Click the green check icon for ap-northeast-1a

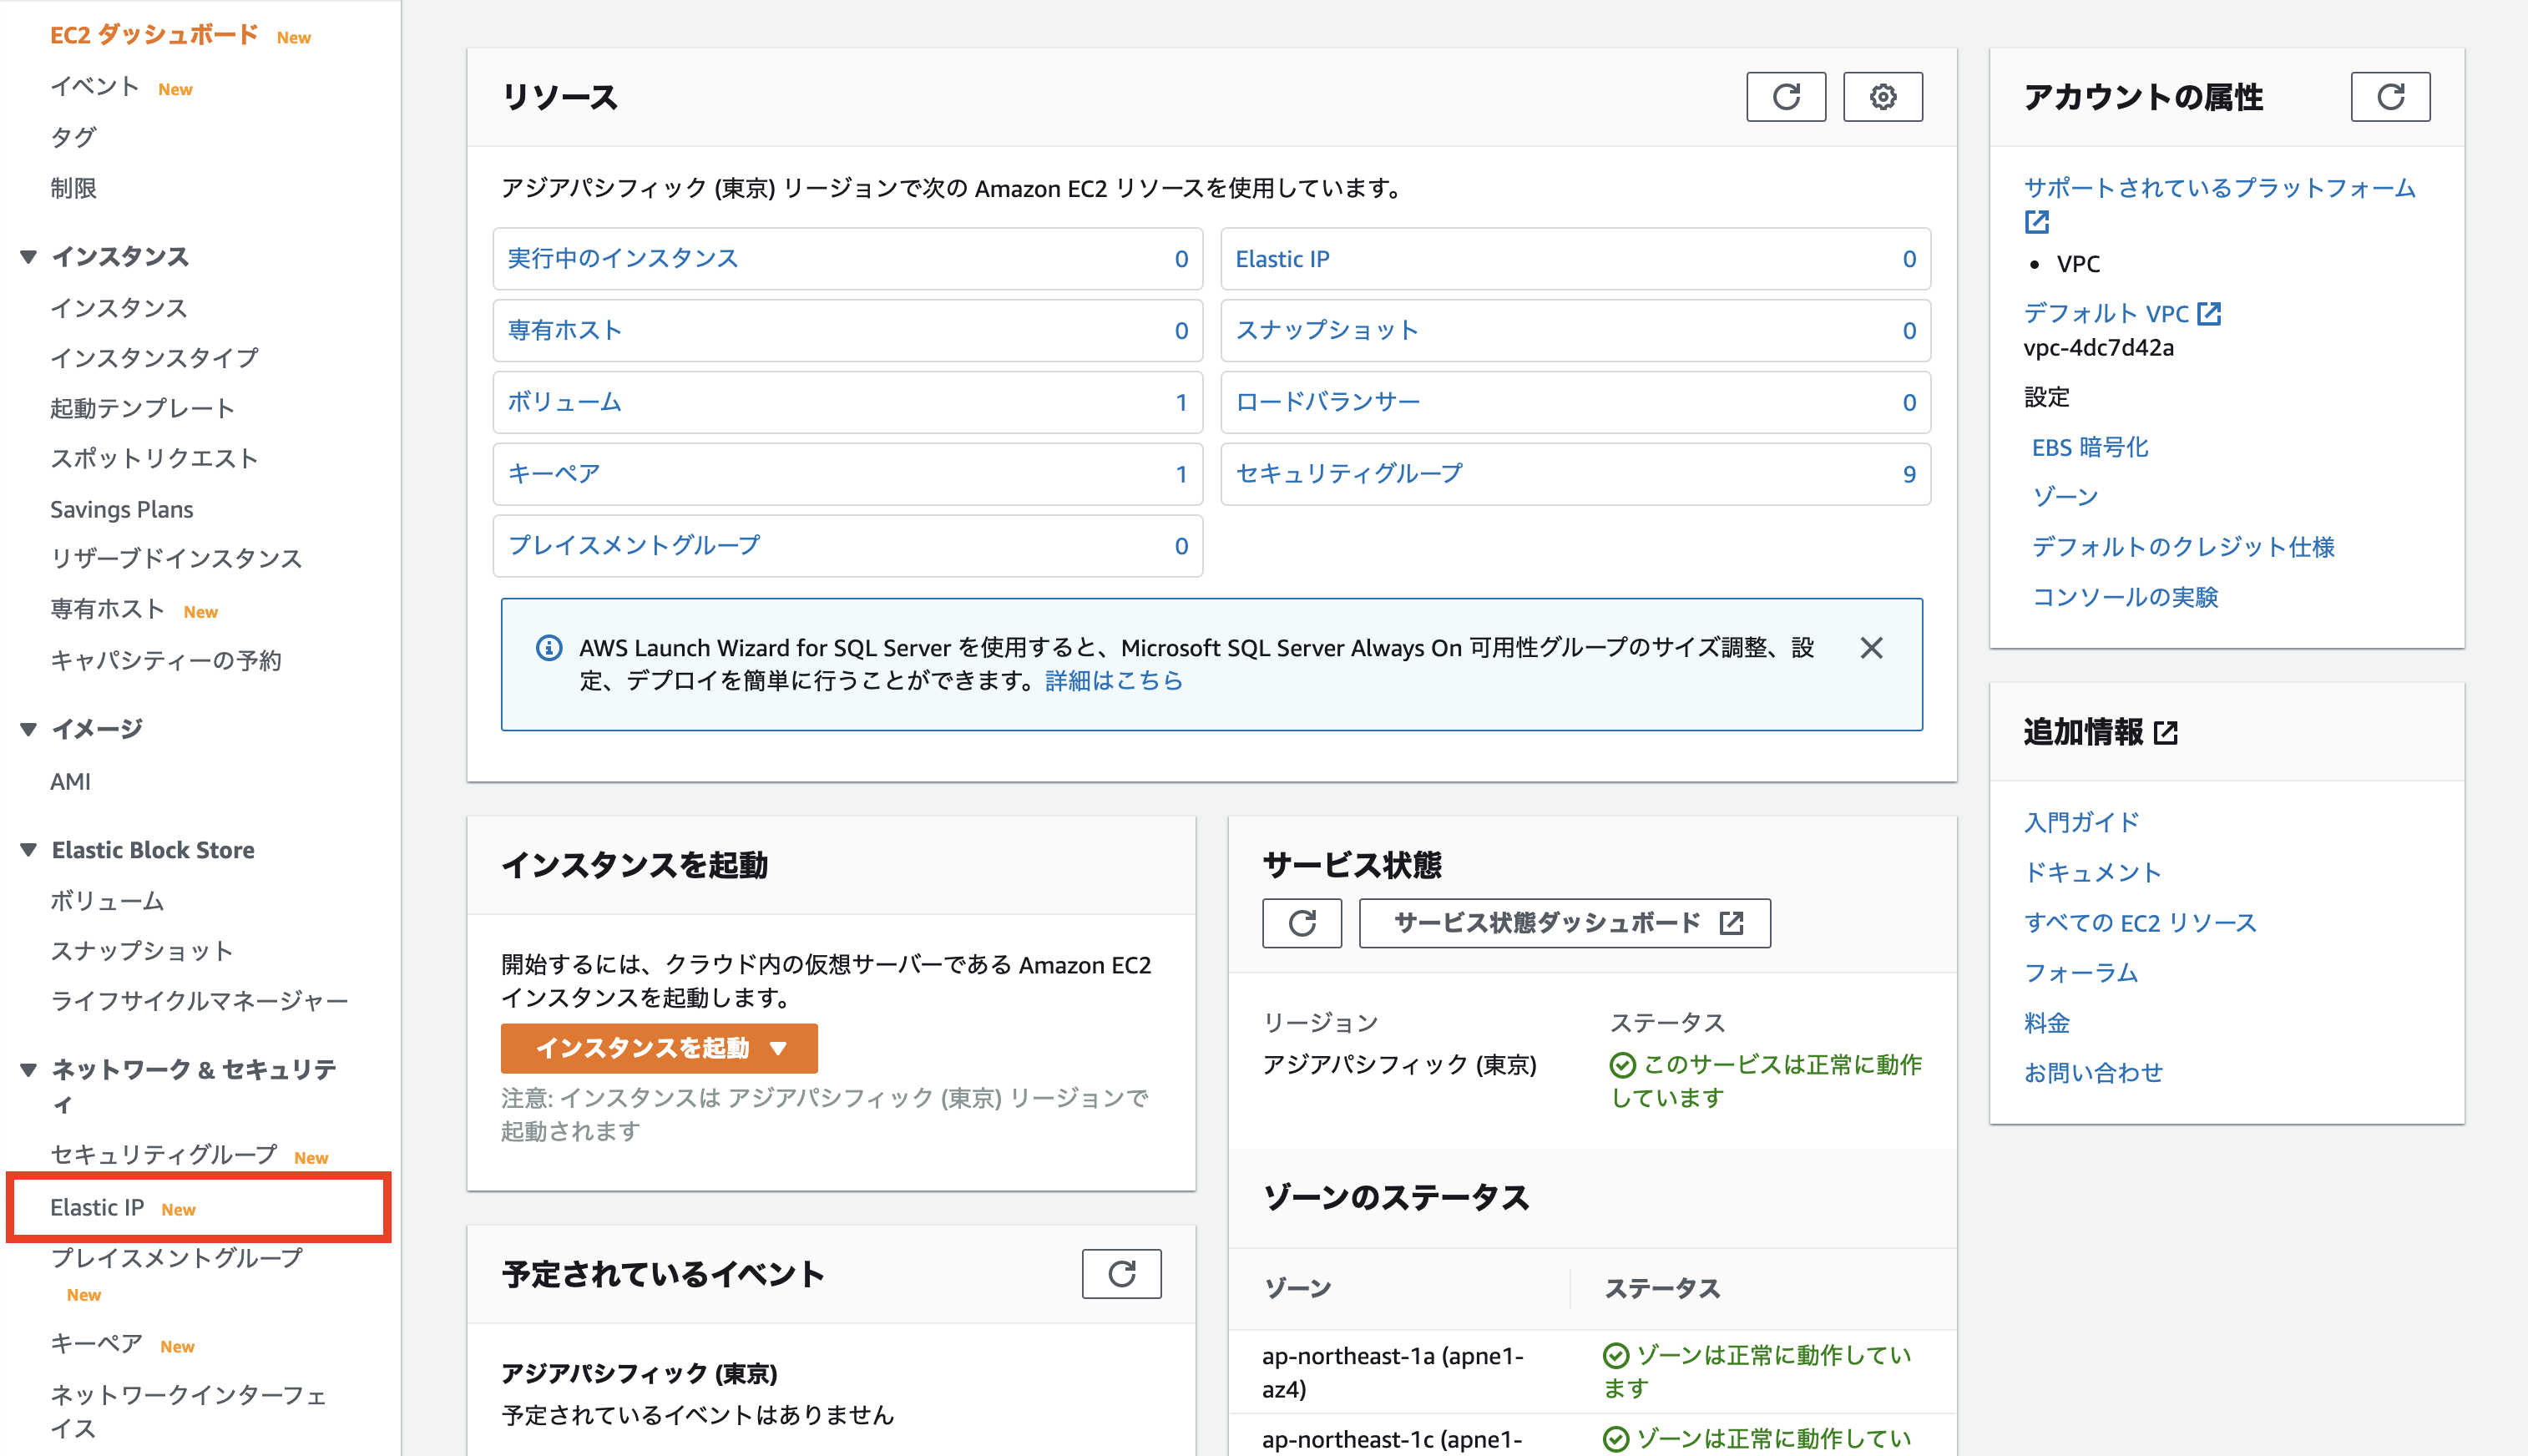click(x=1616, y=1356)
